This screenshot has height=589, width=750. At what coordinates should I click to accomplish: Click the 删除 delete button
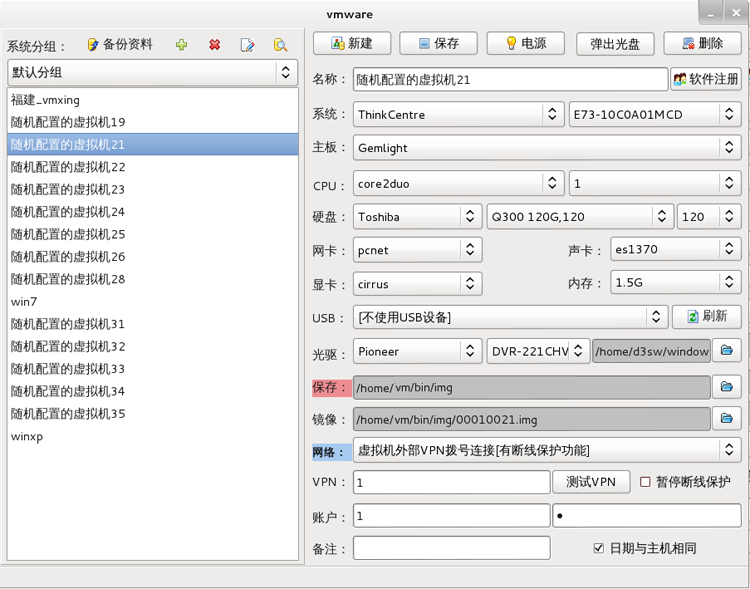tap(702, 44)
